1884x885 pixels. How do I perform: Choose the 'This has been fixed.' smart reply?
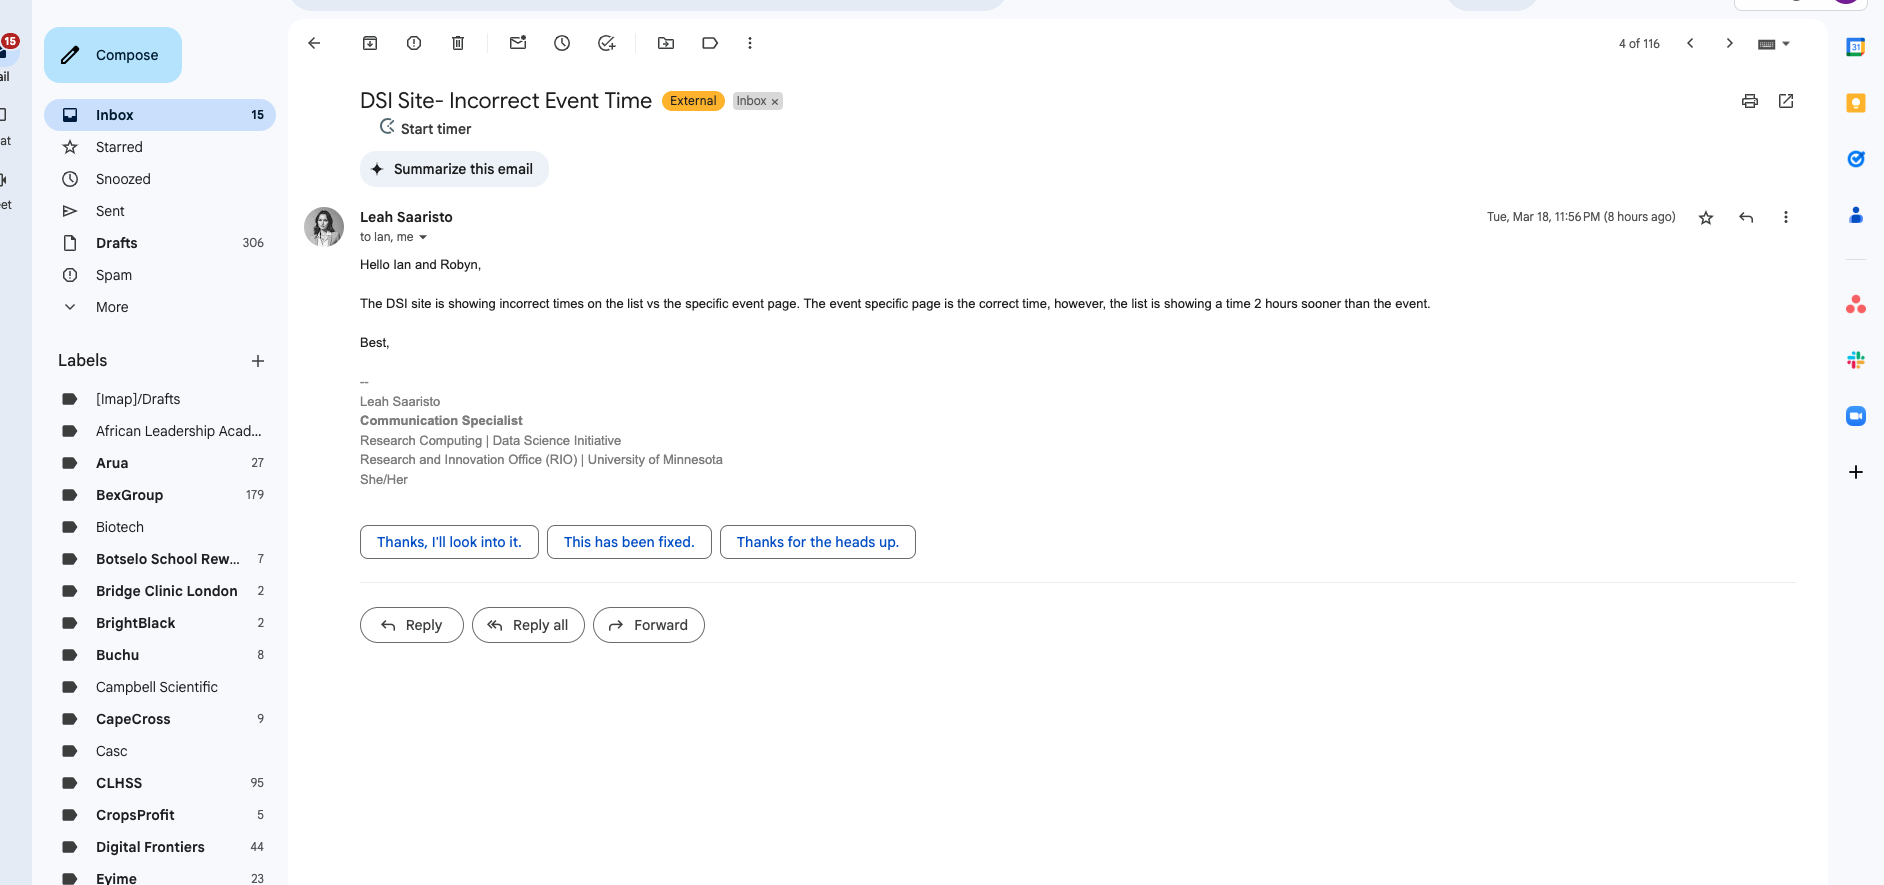(629, 542)
